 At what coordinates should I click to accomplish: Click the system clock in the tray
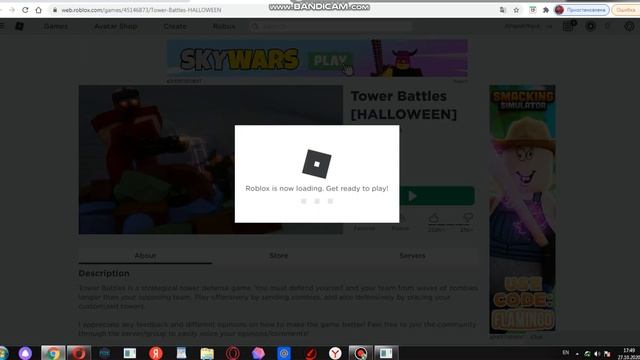tap(630, 353)
